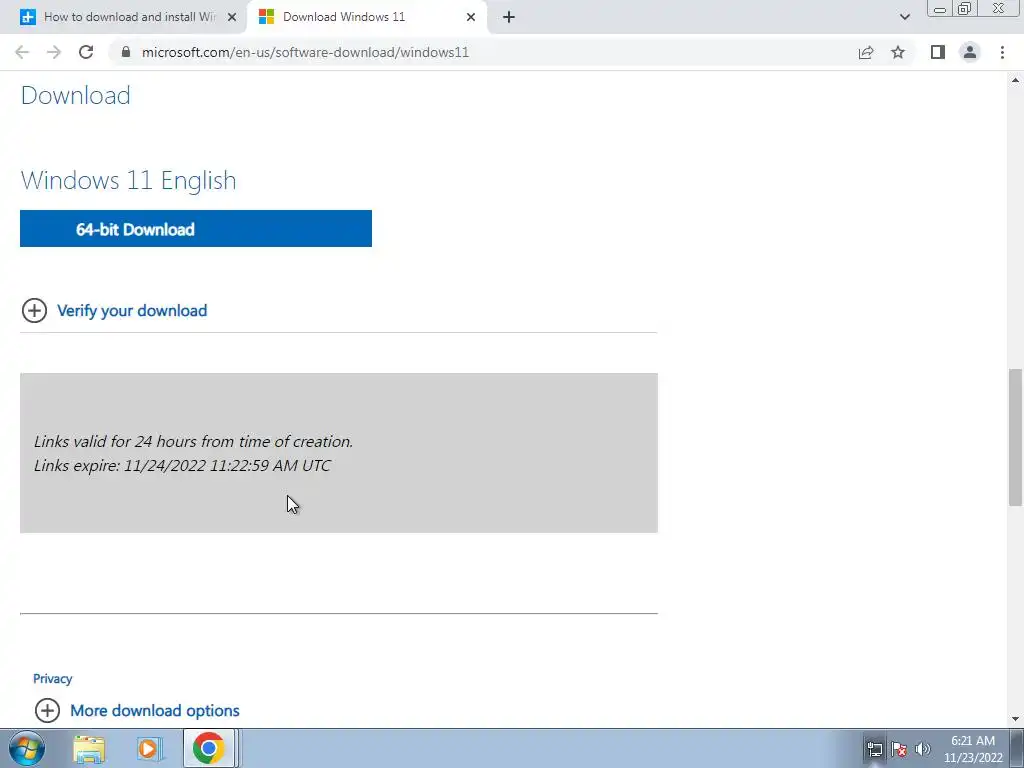
Task: Bookmark this page with the star
Action: click(x=898, y=52)
